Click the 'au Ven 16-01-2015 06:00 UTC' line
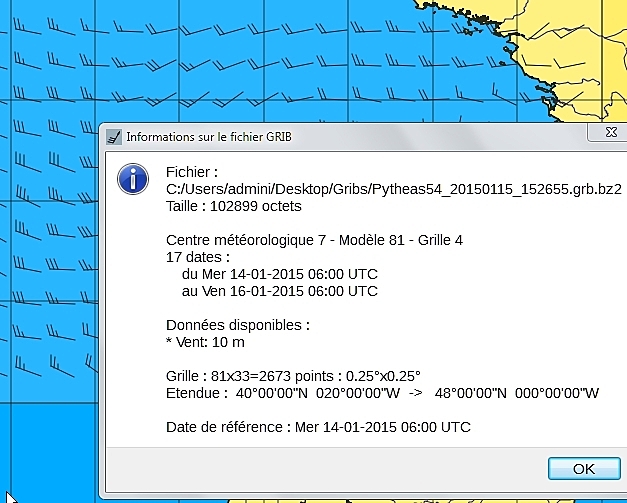The height and width of the screenshot is (503, 627). 280,291
